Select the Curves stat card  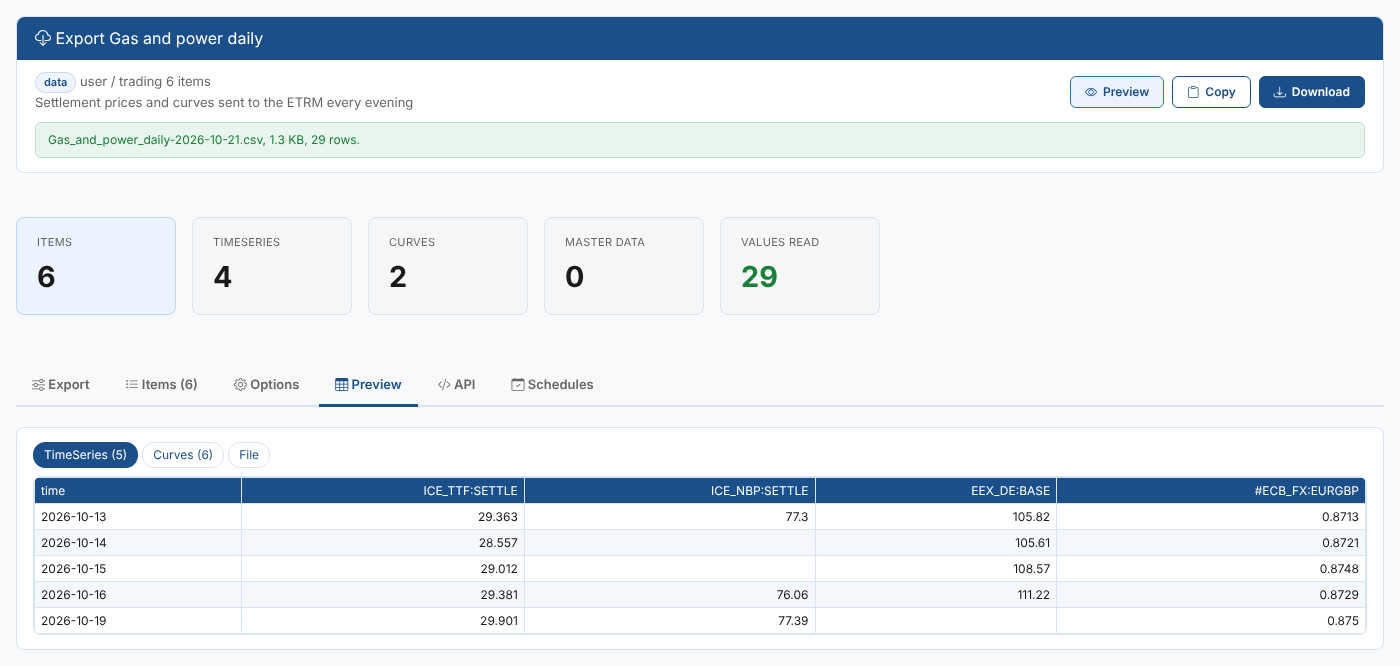[448, 266]
